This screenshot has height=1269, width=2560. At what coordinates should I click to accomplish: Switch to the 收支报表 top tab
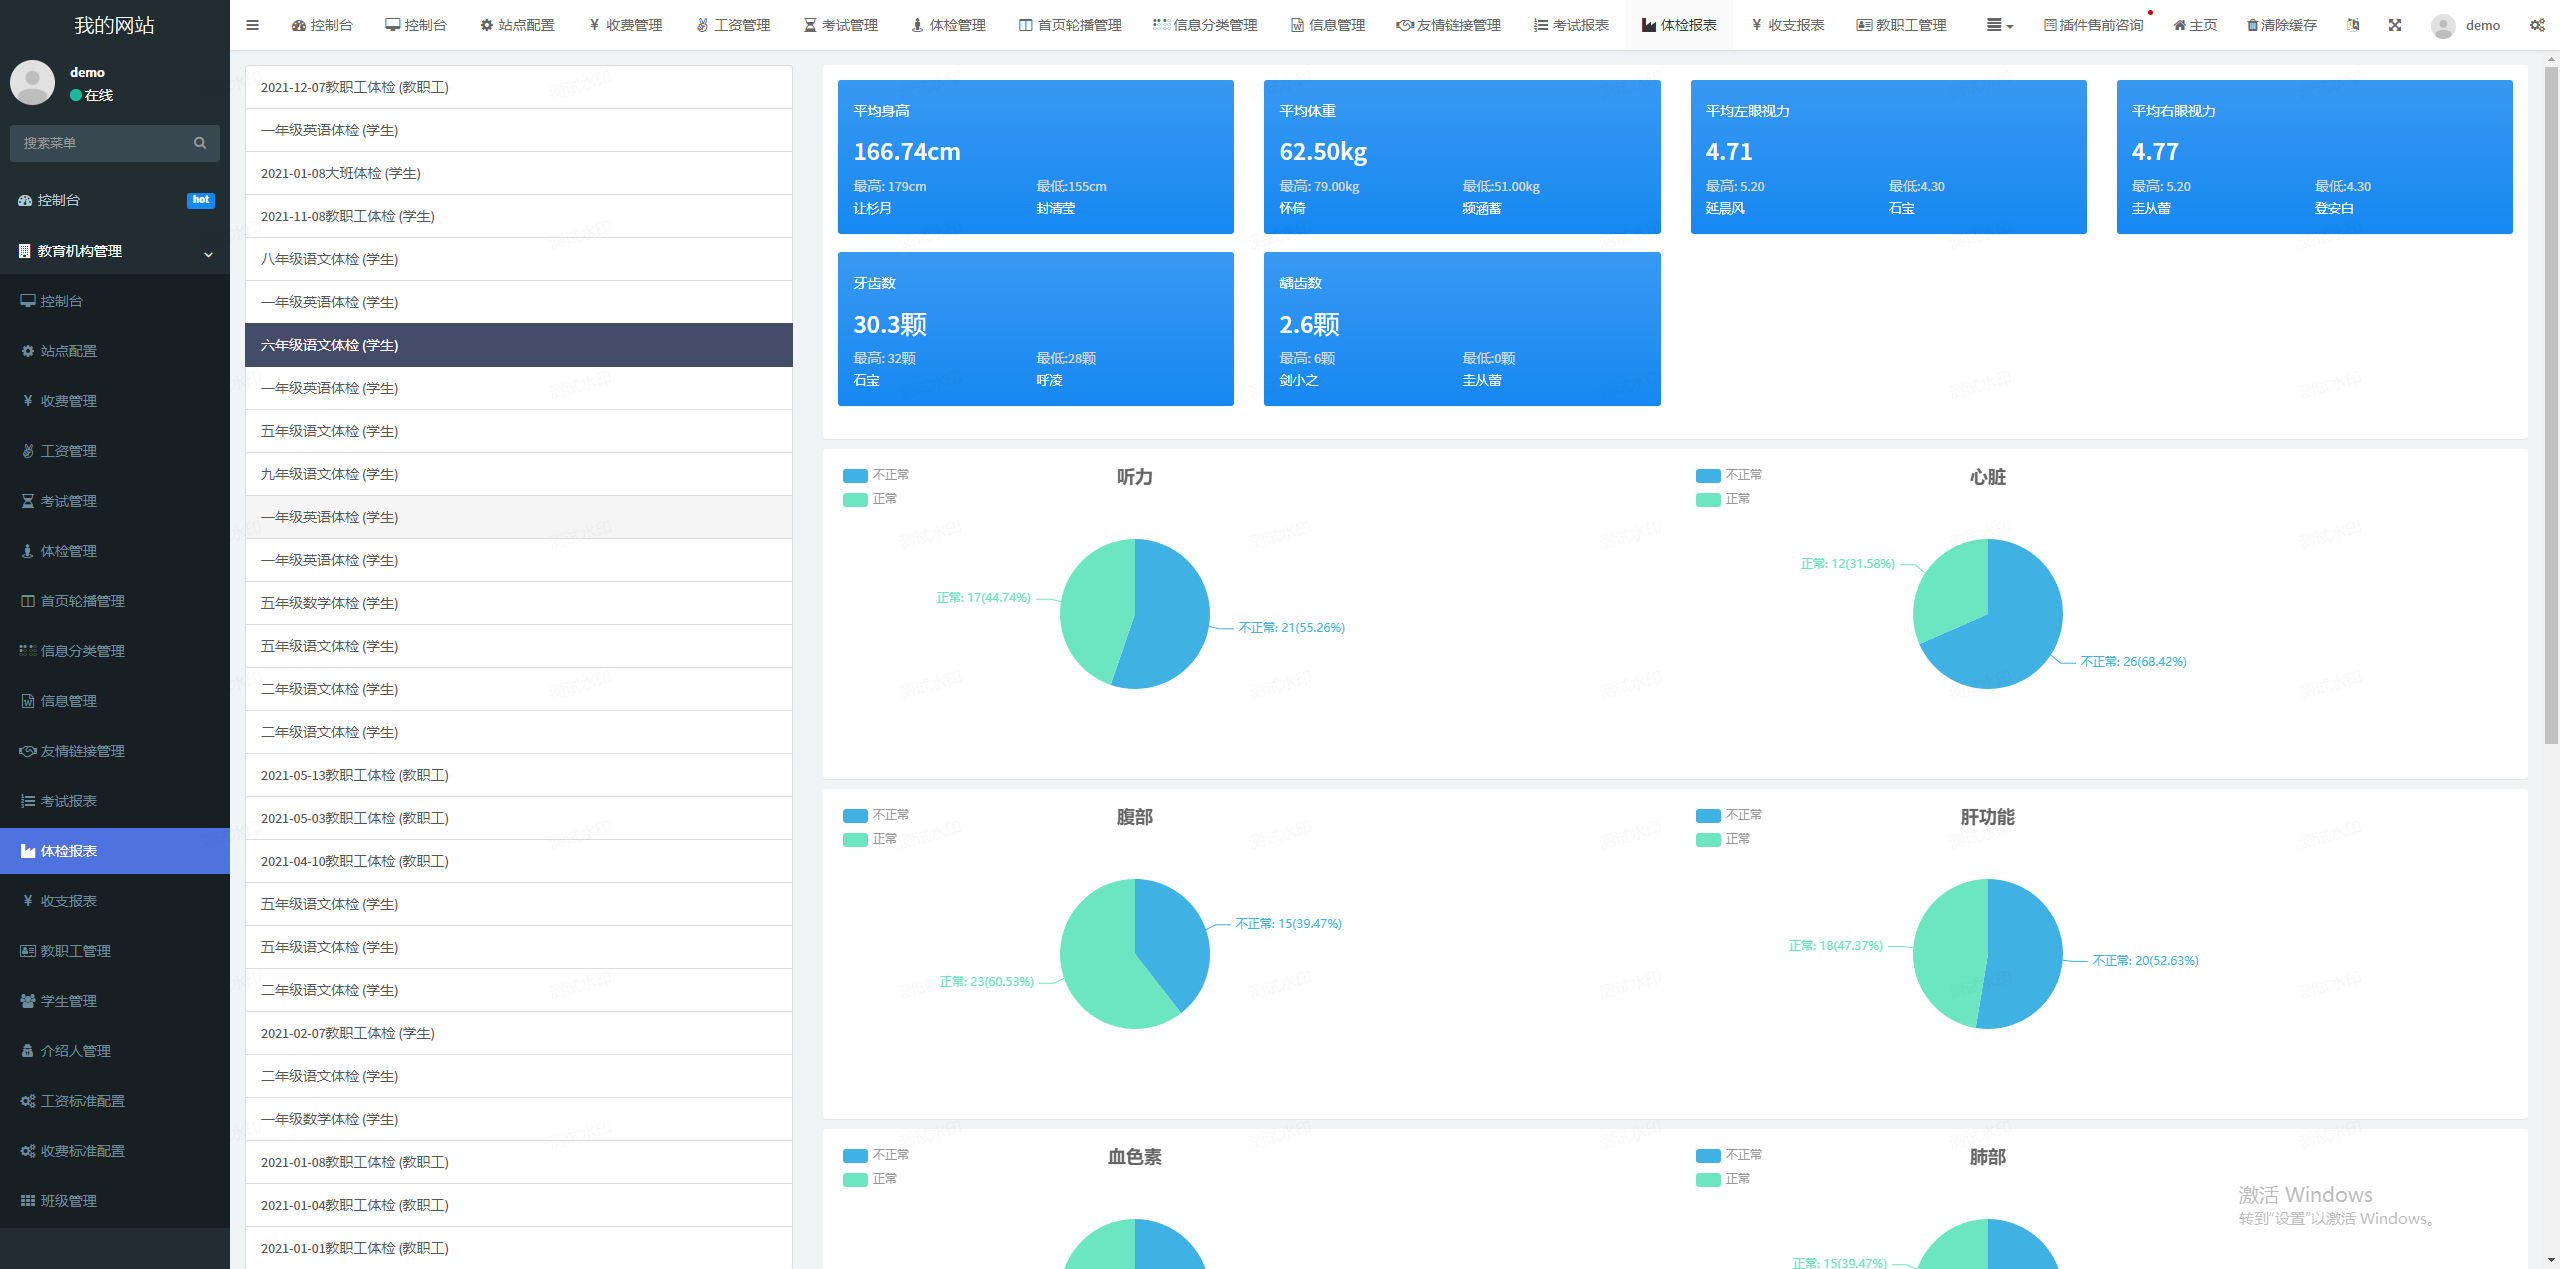click(1788, 25)
